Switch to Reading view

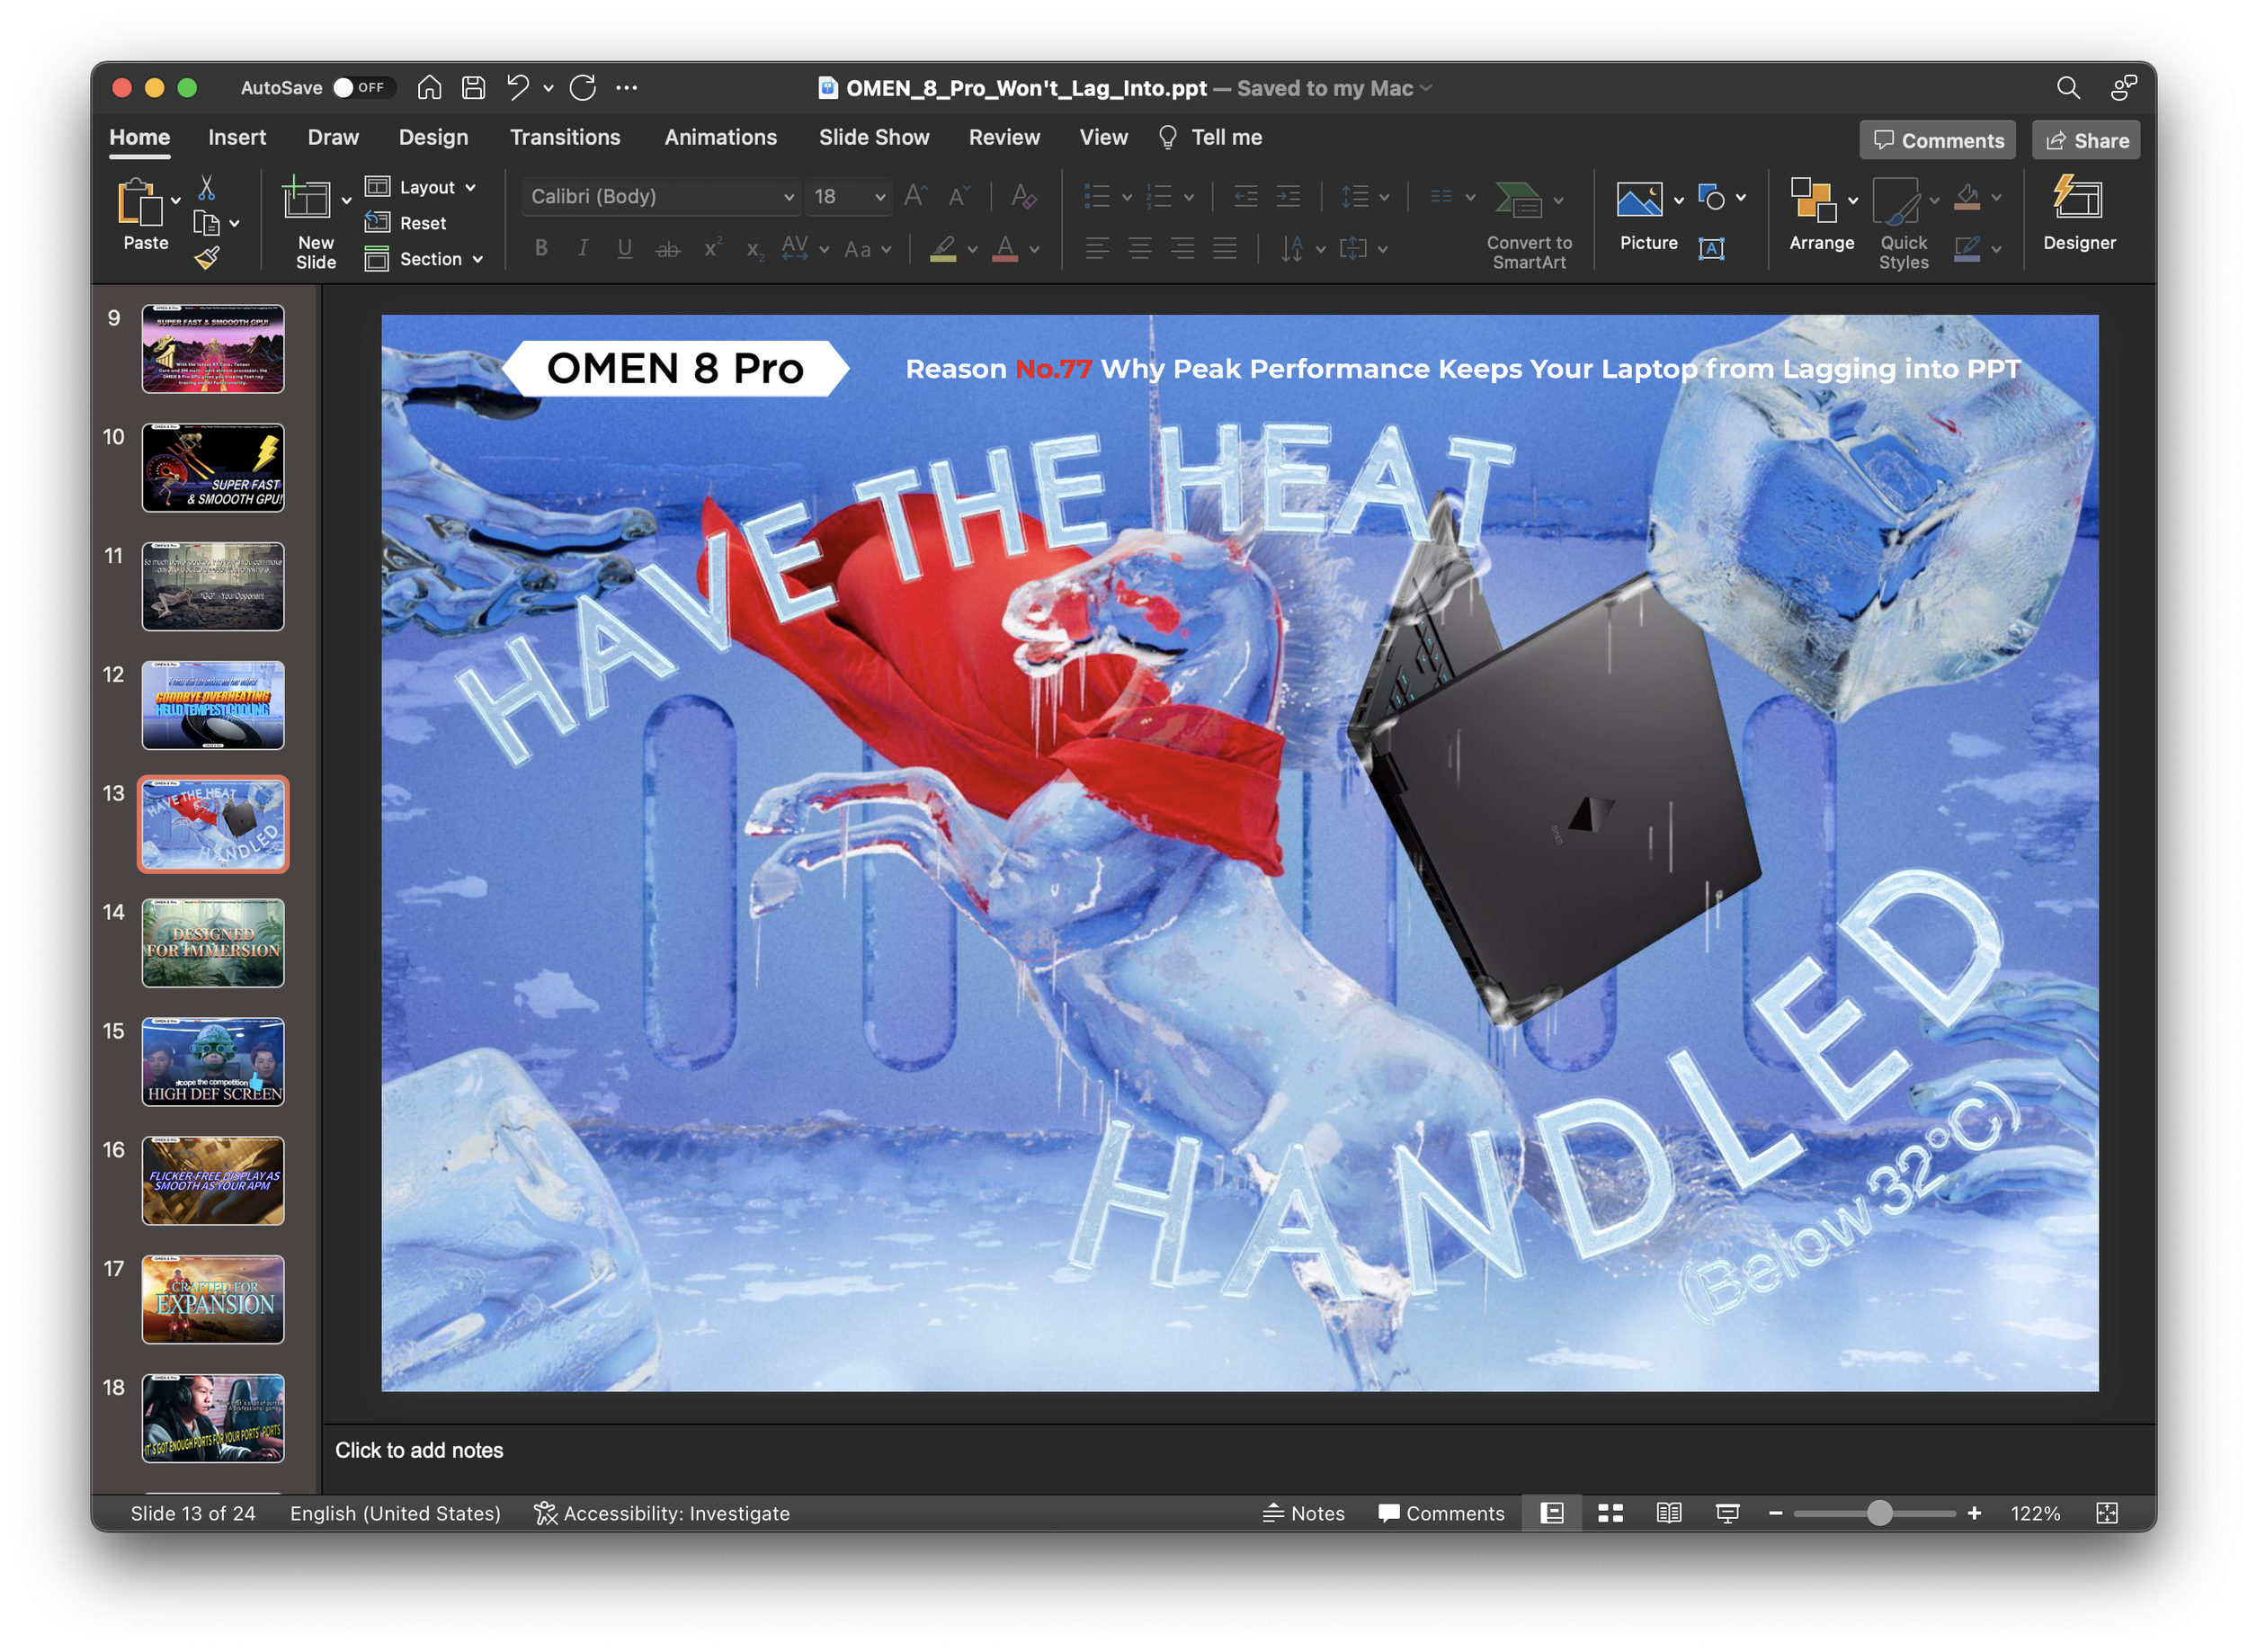[x=1669, y=1513]
